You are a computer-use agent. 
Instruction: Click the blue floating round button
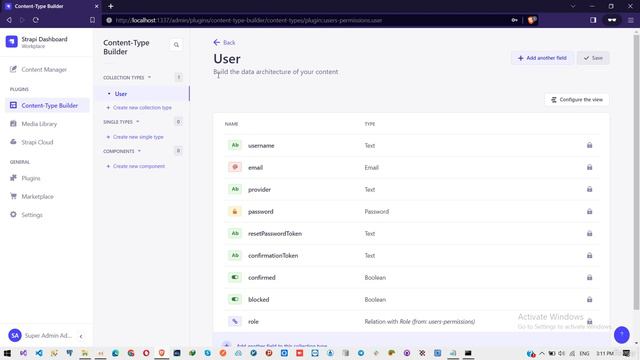coord(622,335)
